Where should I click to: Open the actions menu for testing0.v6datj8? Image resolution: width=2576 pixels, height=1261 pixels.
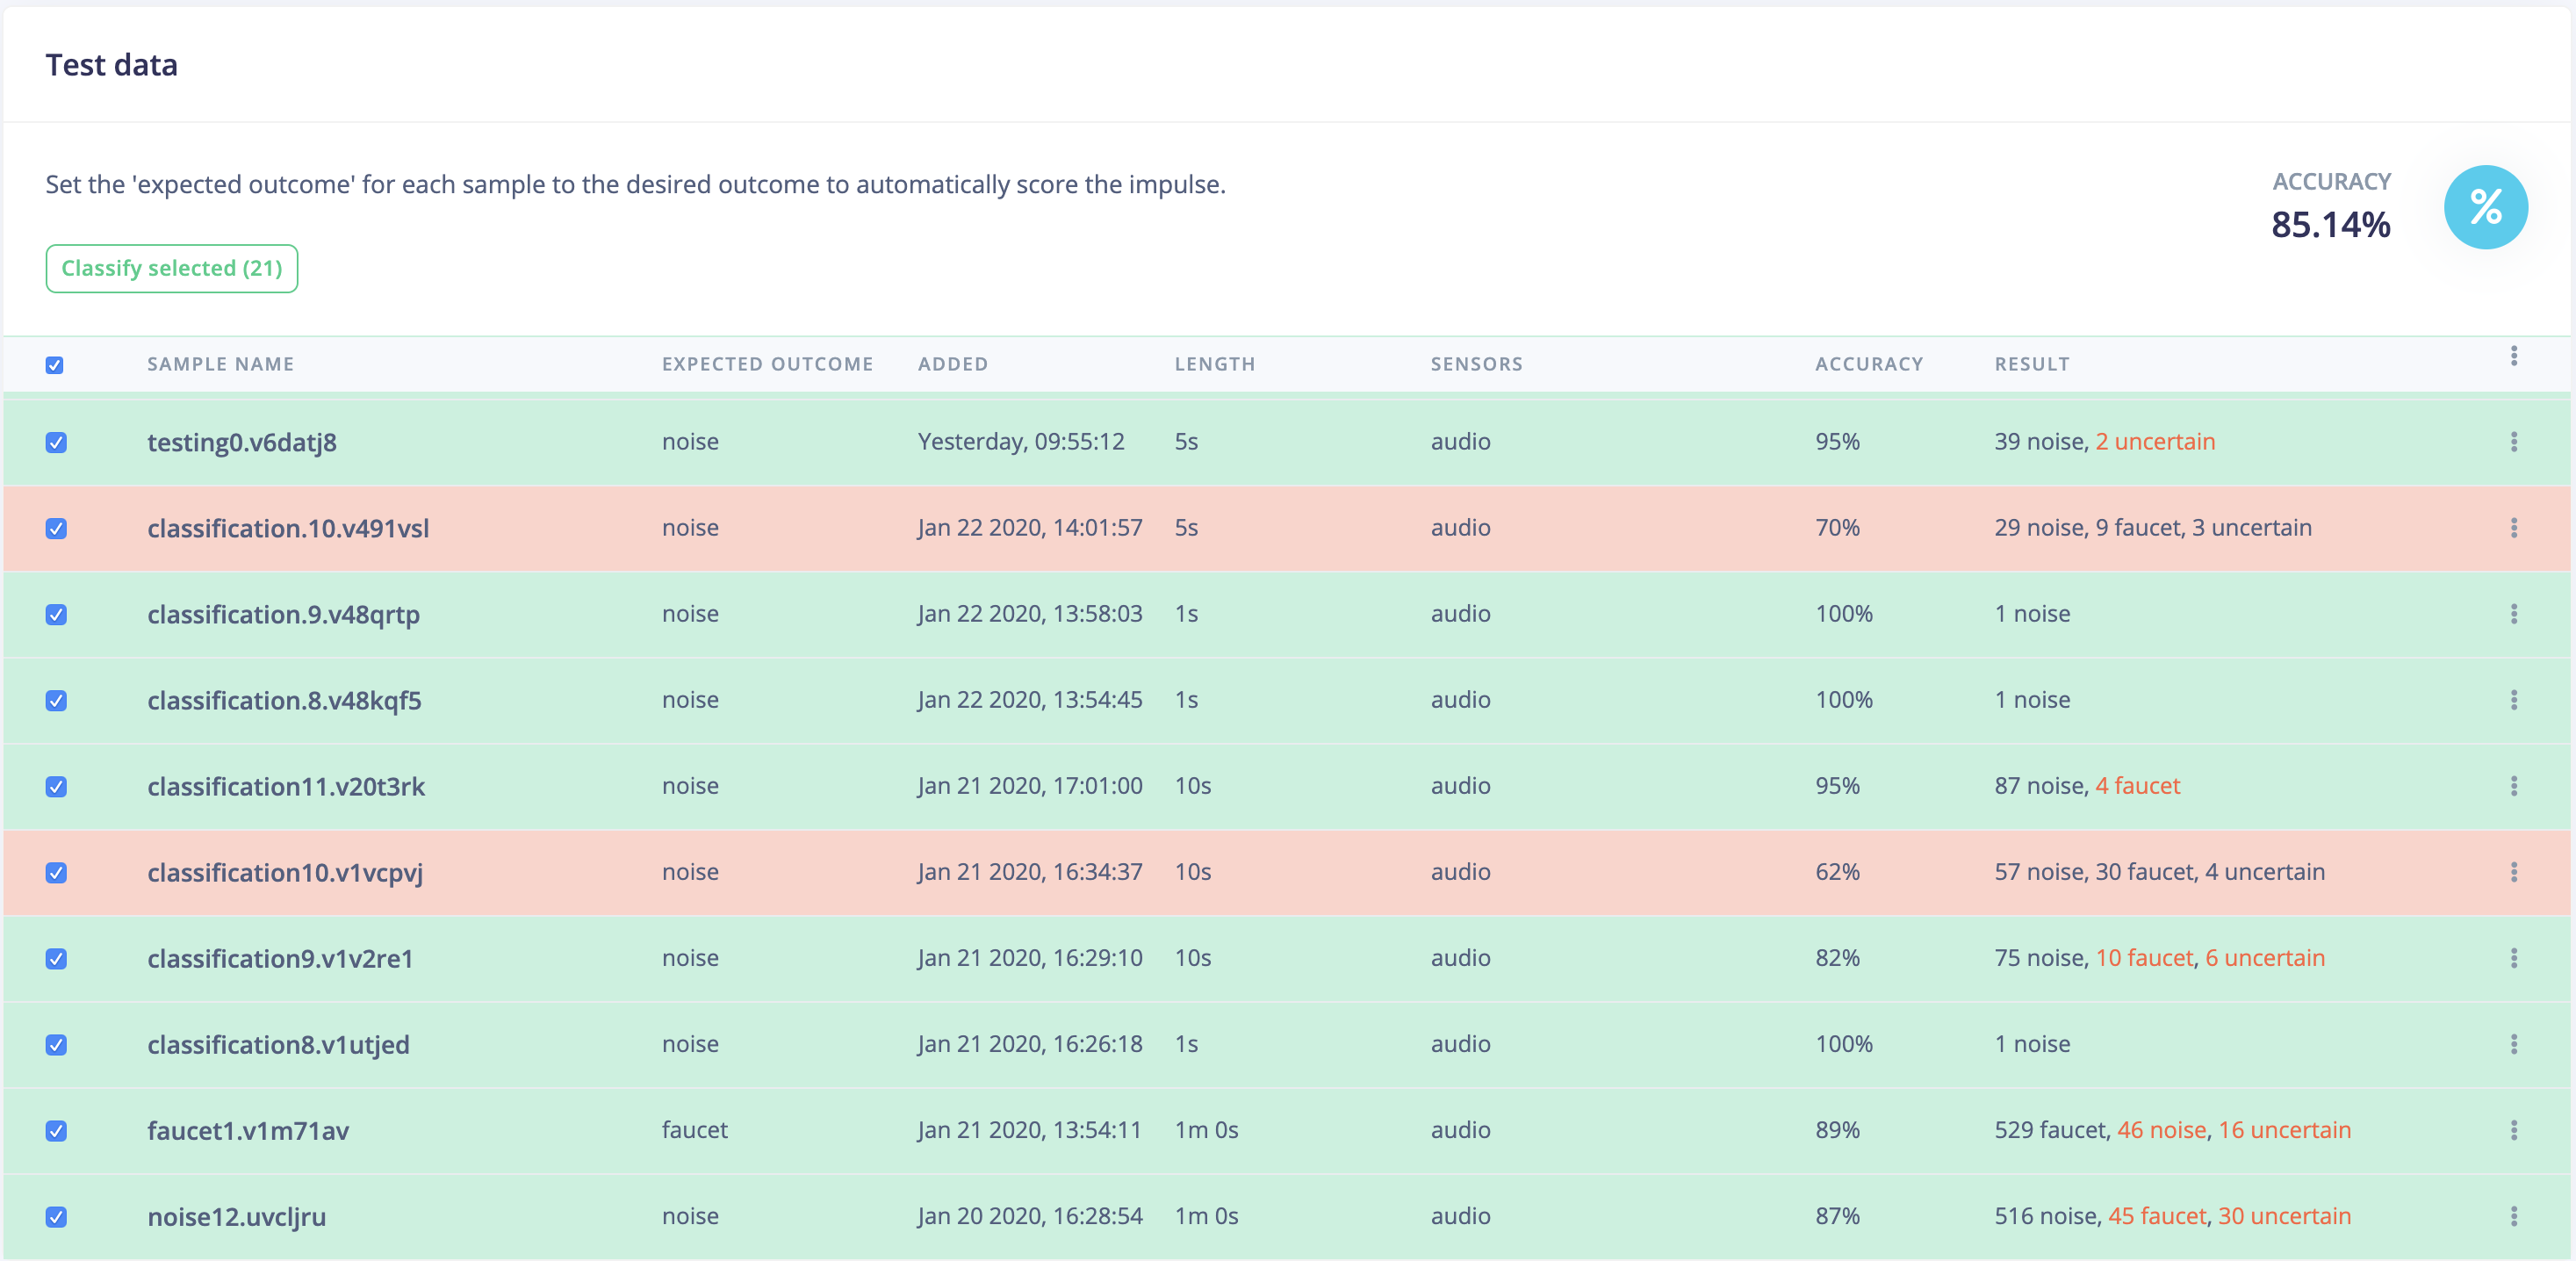(2513, 442)
